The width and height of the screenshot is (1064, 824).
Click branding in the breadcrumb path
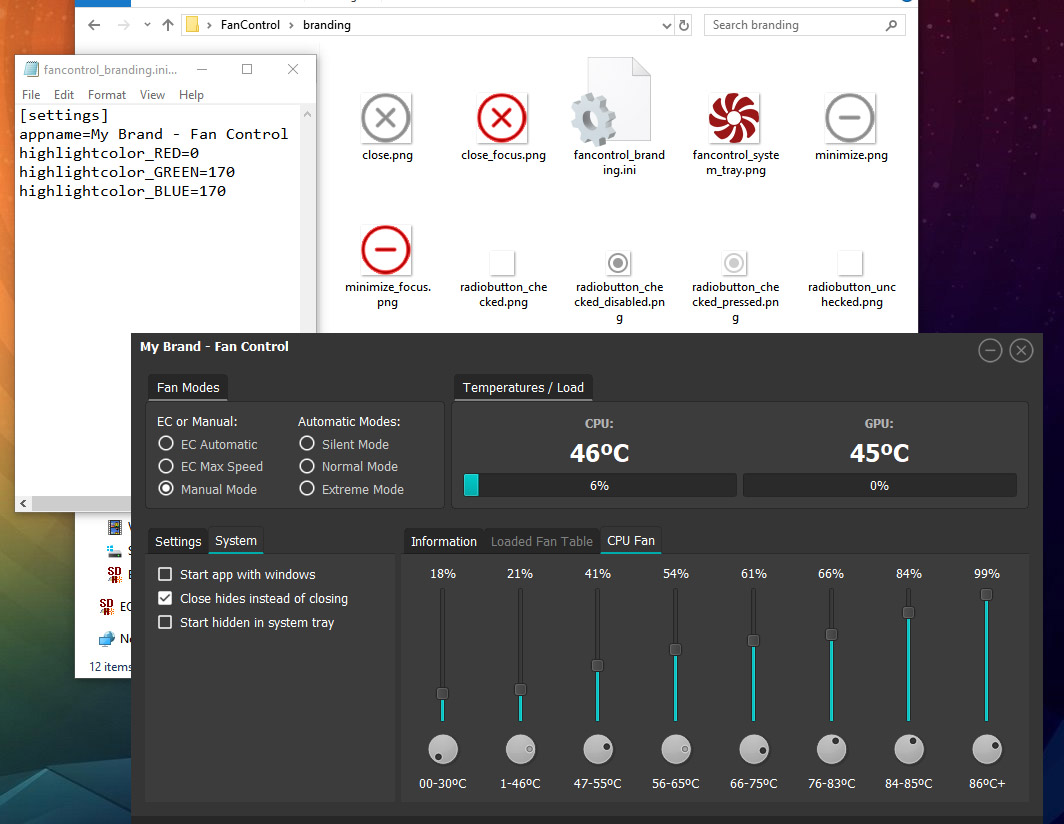tap(326, 25)
